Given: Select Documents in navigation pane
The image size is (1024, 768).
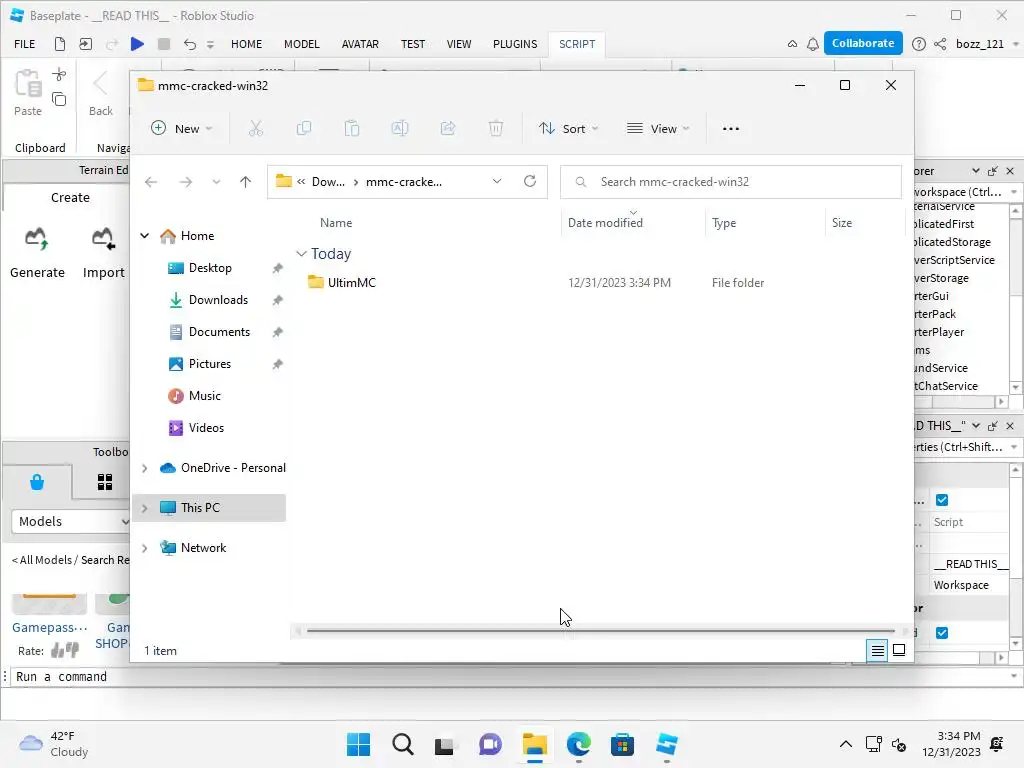Looking at the screenshot, I should tap(219, 332).
